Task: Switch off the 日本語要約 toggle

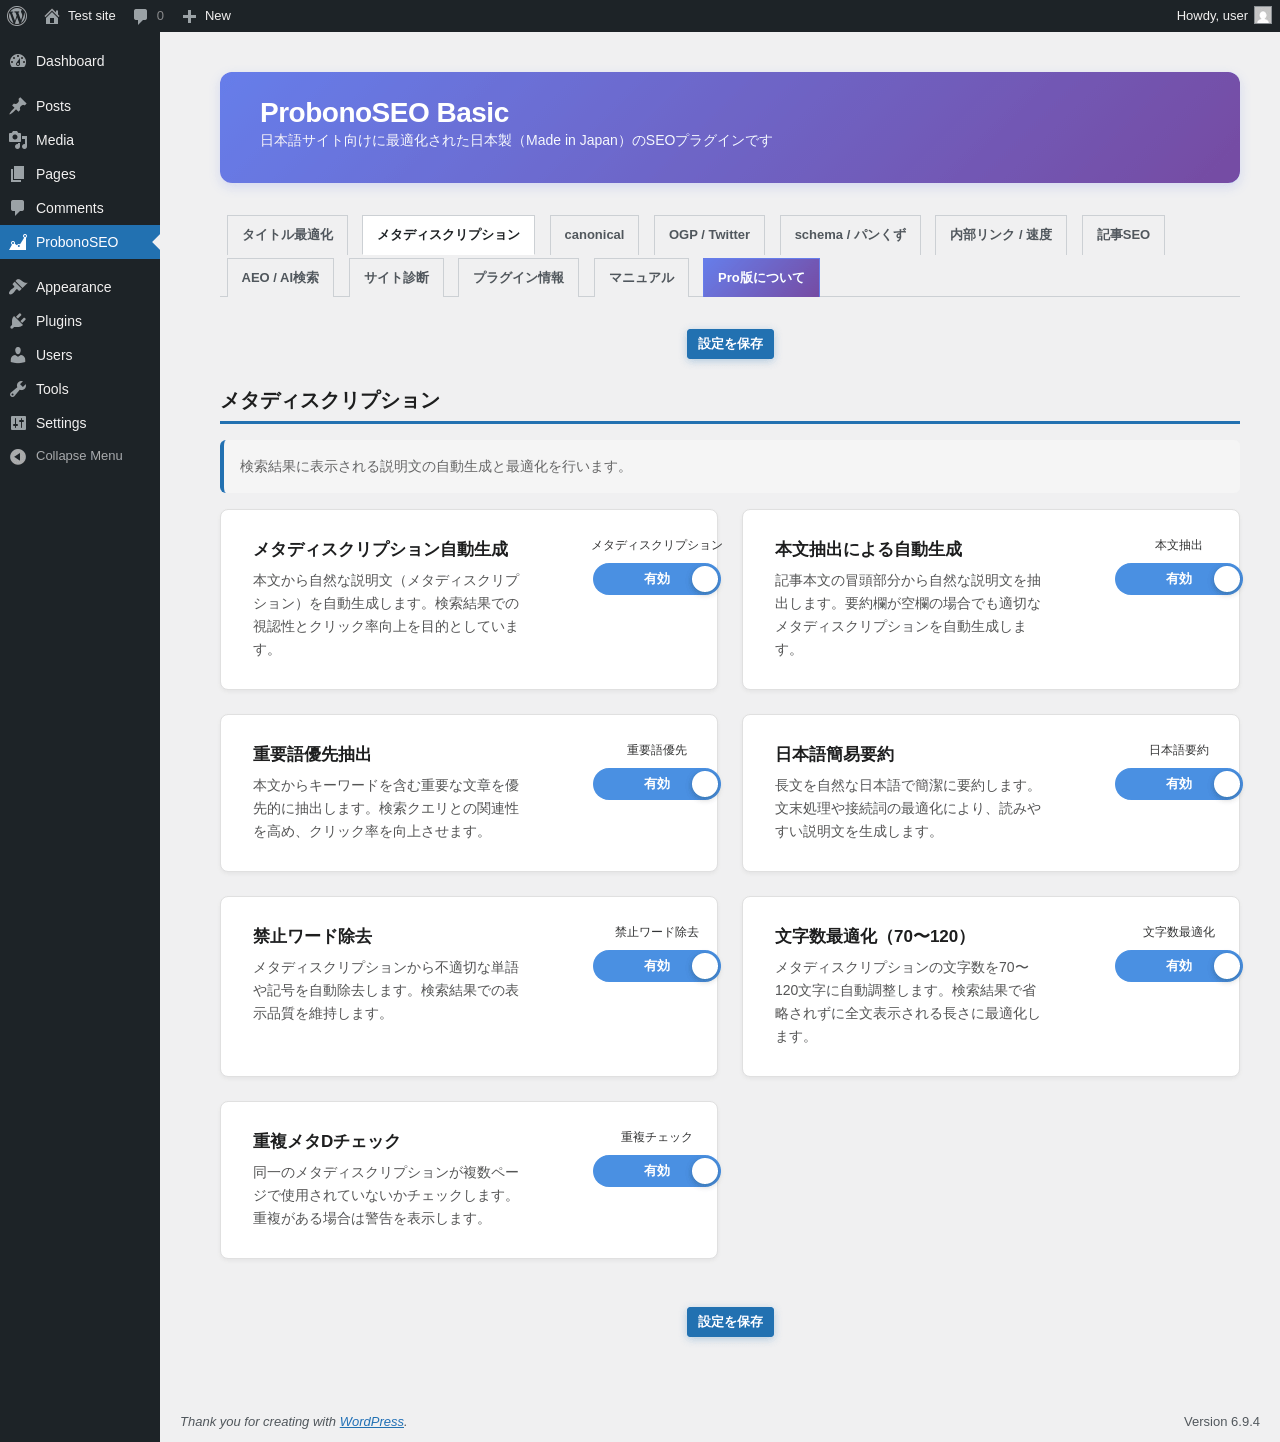Action: click(1179, 784)
